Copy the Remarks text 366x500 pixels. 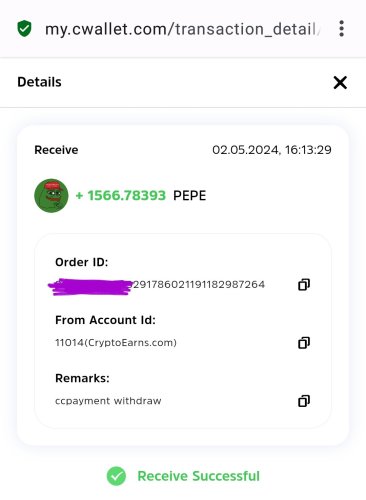click(x=304, y=401)
